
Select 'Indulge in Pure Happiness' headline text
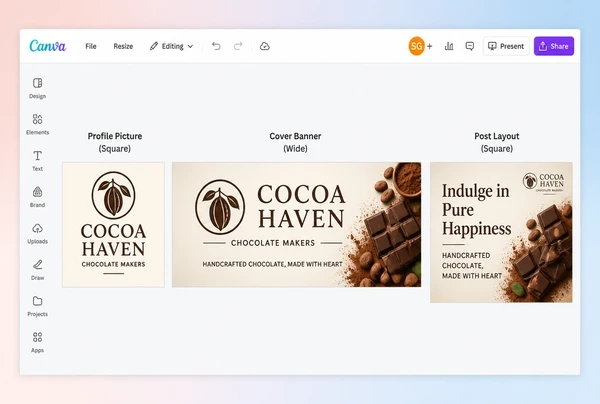(x=476, y=210)
